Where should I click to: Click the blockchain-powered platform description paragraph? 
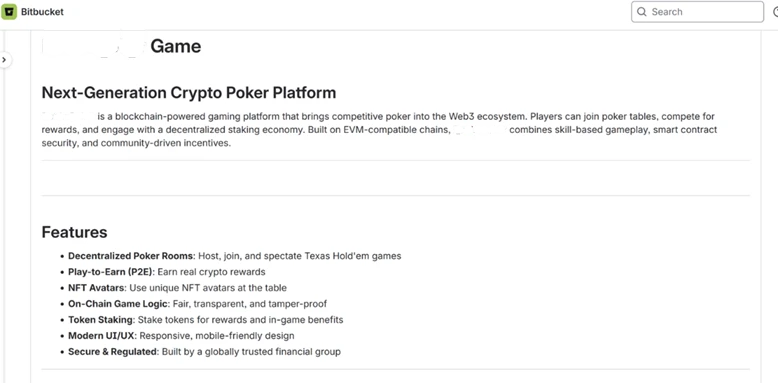tap(380, 130)
